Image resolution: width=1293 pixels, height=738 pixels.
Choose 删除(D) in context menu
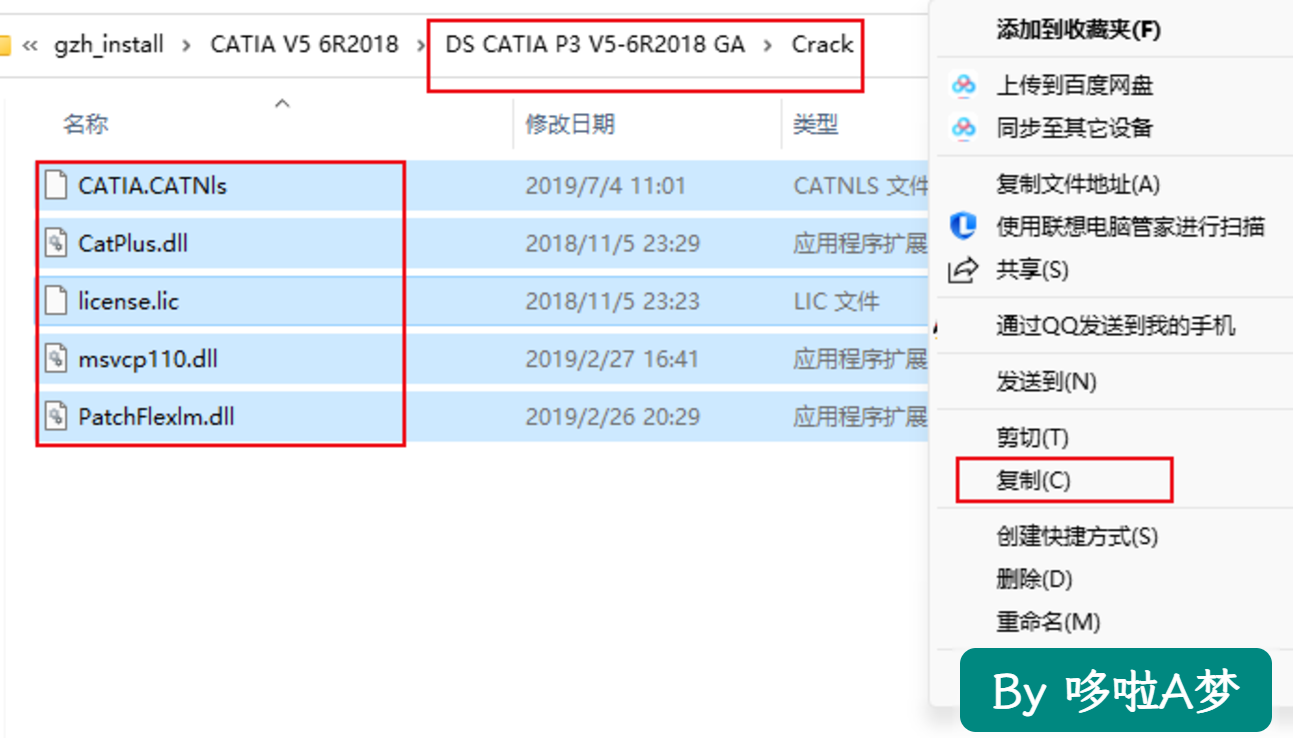(1034, 579)
